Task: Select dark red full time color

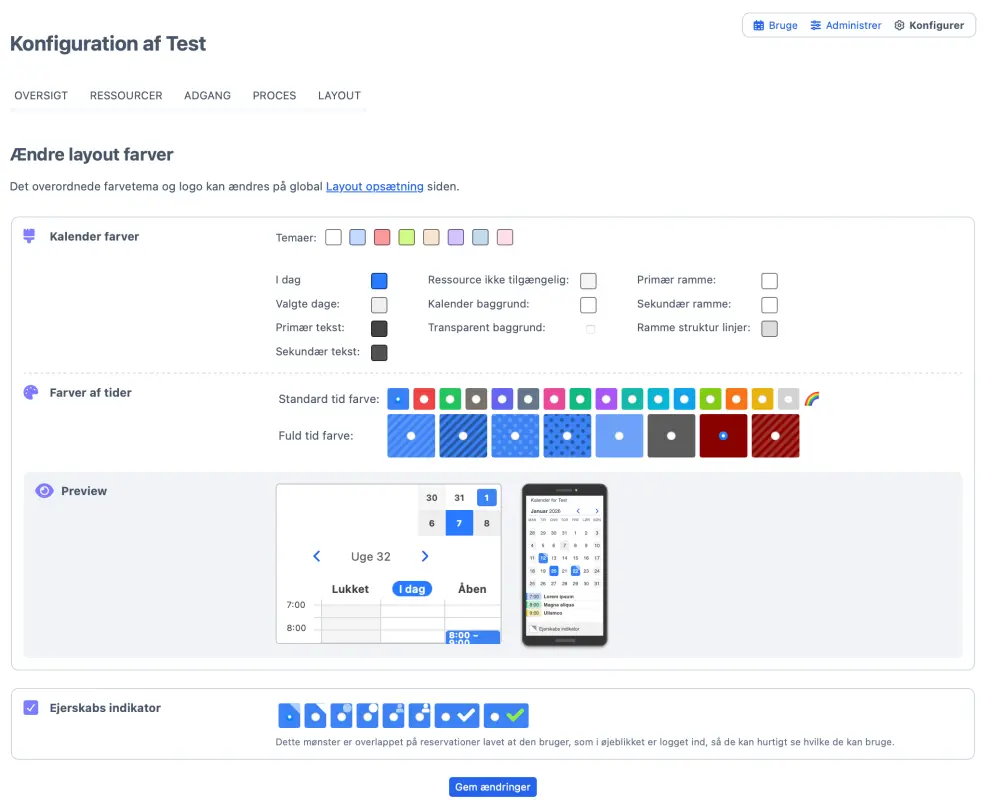Action: (x=723, y=436)
